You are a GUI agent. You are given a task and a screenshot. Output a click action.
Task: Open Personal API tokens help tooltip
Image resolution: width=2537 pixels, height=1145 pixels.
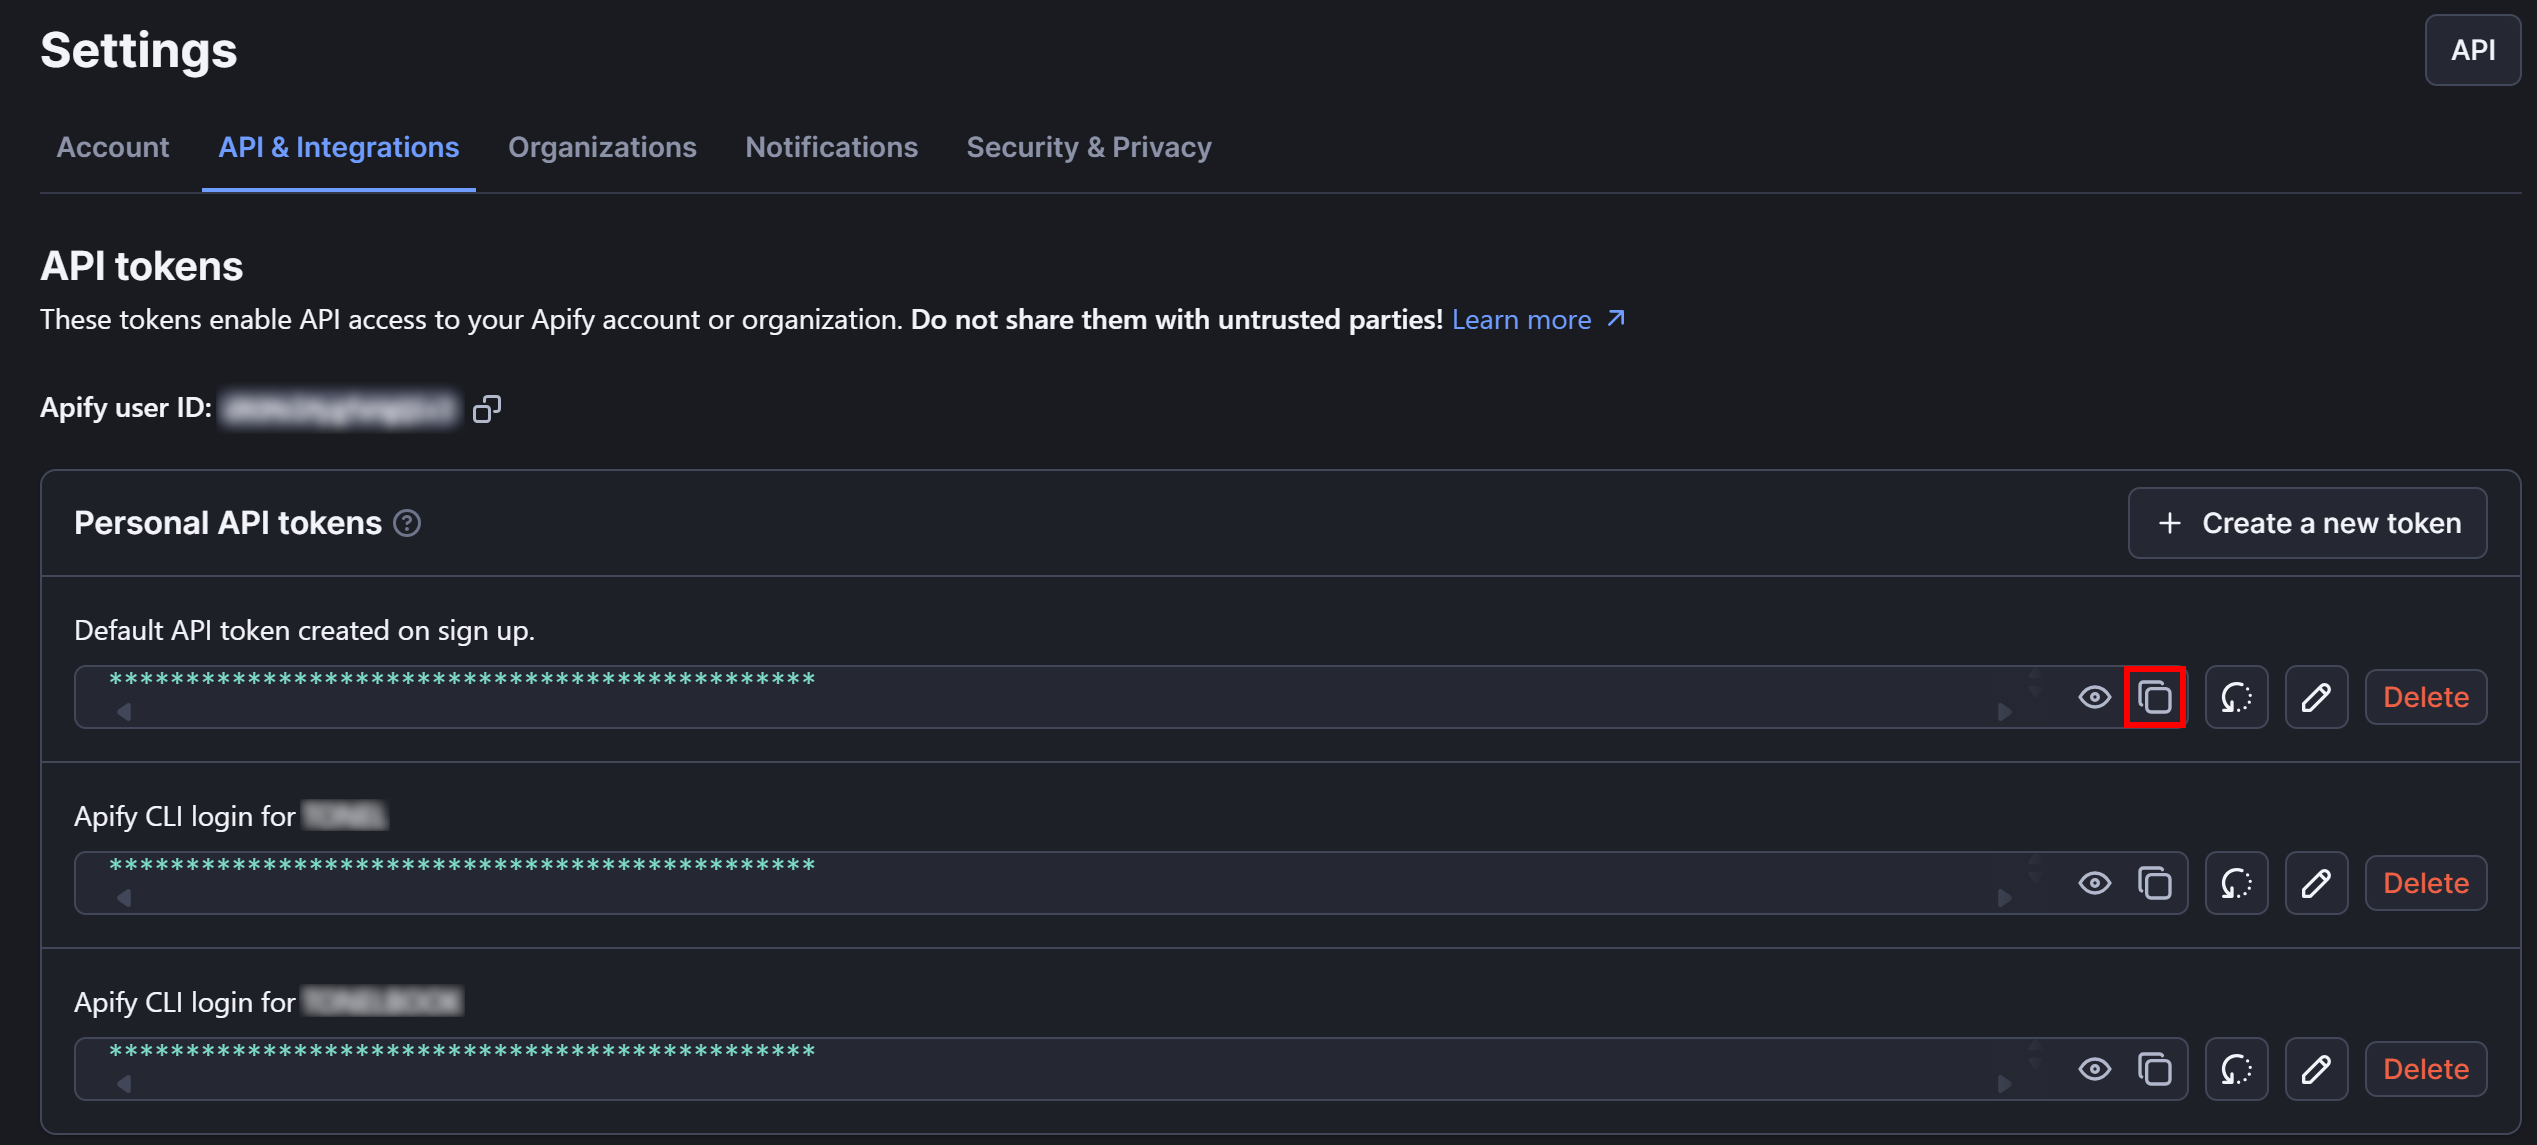pos(406,523)
